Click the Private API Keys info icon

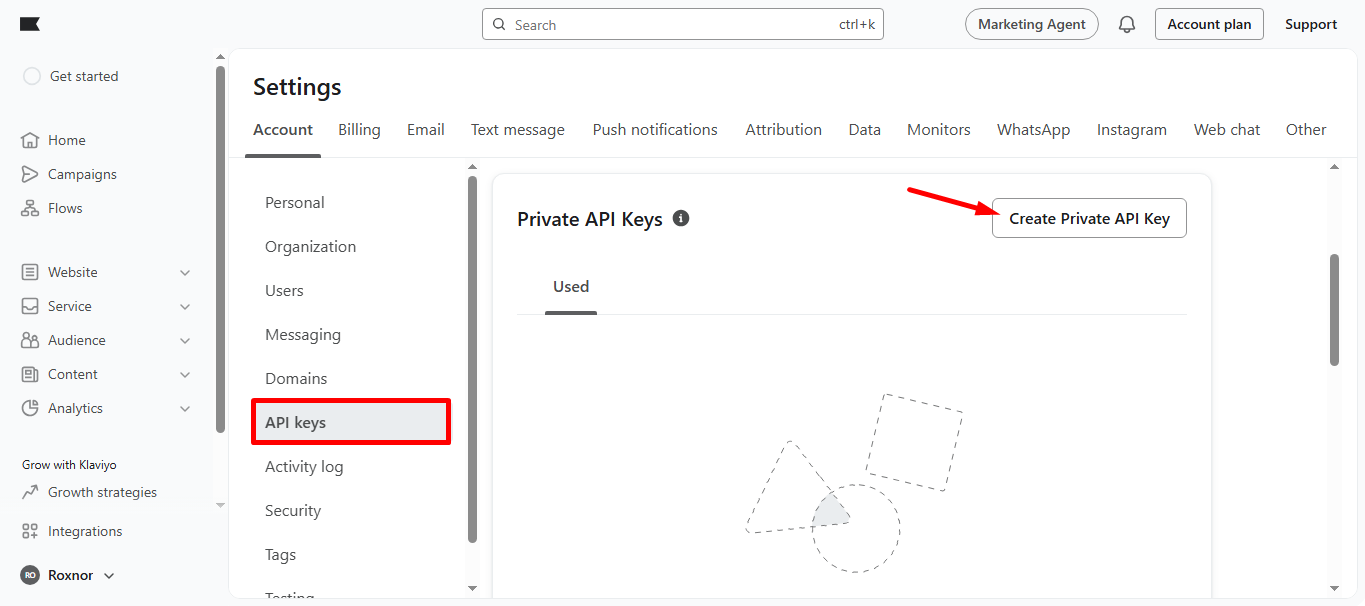point(681,217)
